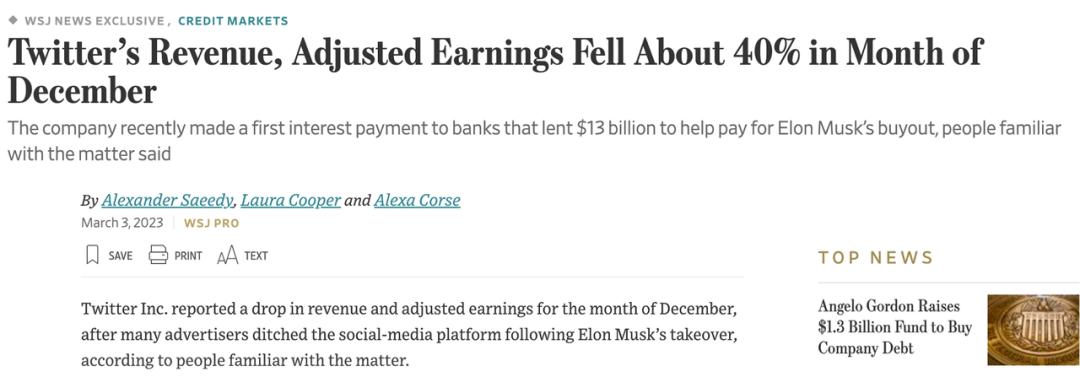Click the text size AA icon
1080x377 pixels.
click(x=227, y=256)
